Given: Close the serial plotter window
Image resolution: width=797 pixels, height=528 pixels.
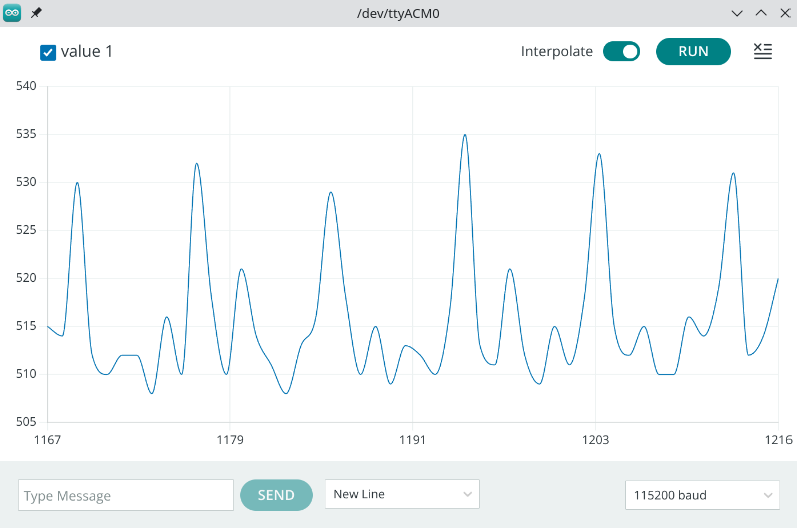Looking at the screenshot, I should [x=785, y=13].
